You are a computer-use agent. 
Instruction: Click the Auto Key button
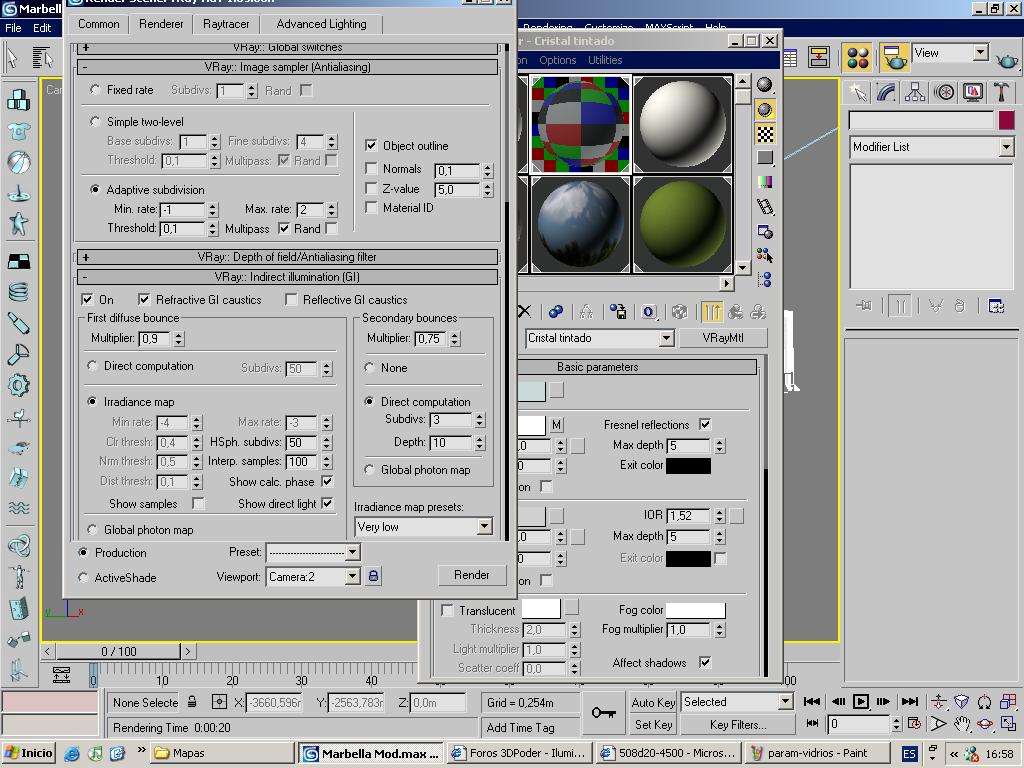(653, 703)
